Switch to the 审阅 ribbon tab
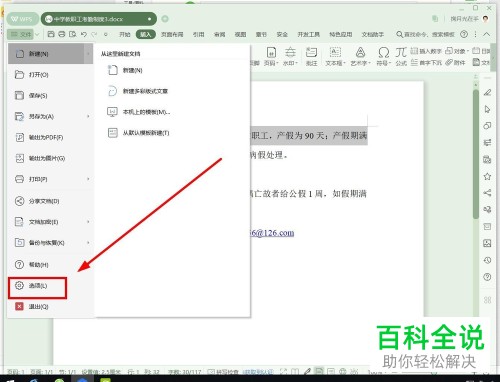This screenshot has height=382, width=500. point(219,34)
